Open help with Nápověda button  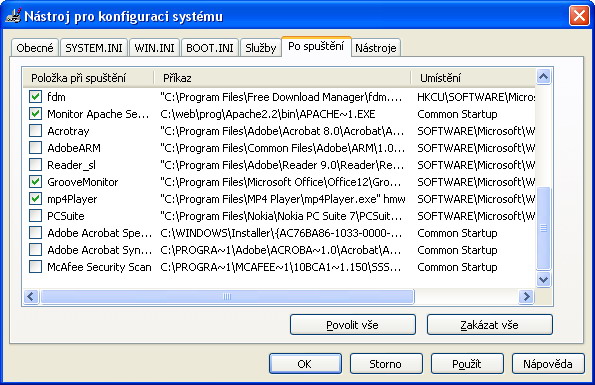[548, 364]
